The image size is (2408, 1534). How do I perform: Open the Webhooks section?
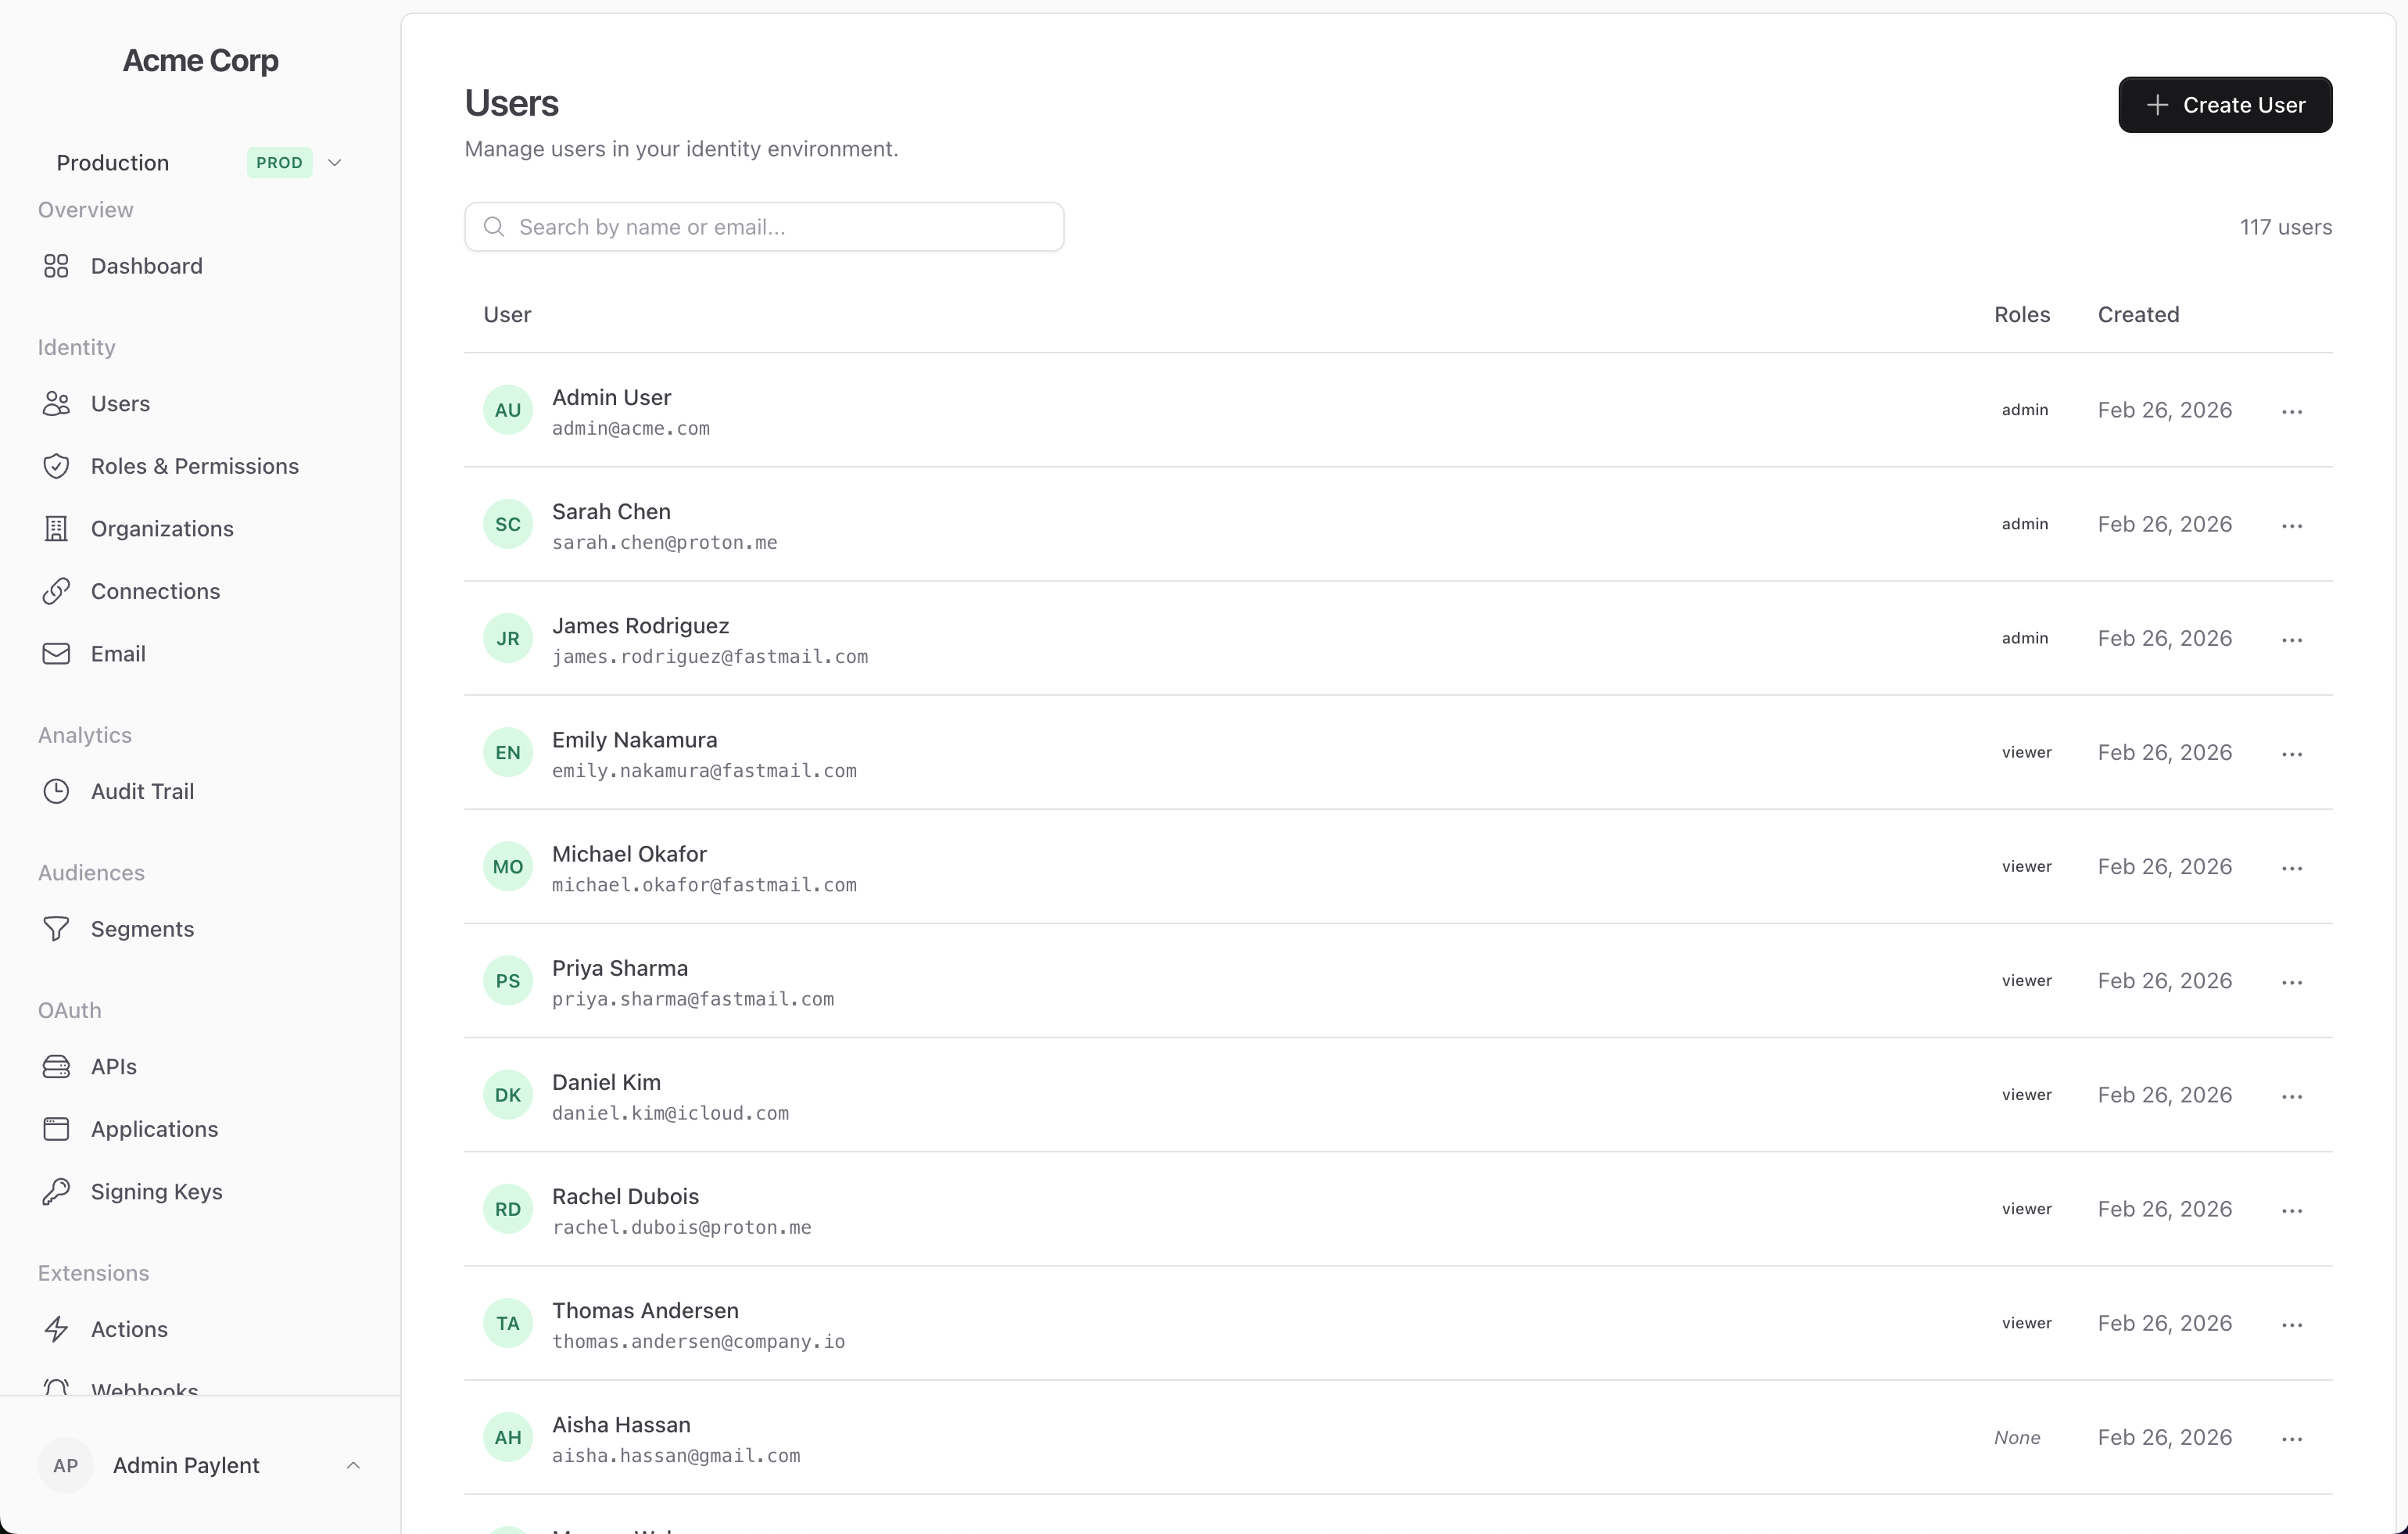(x=143, y=1390)
